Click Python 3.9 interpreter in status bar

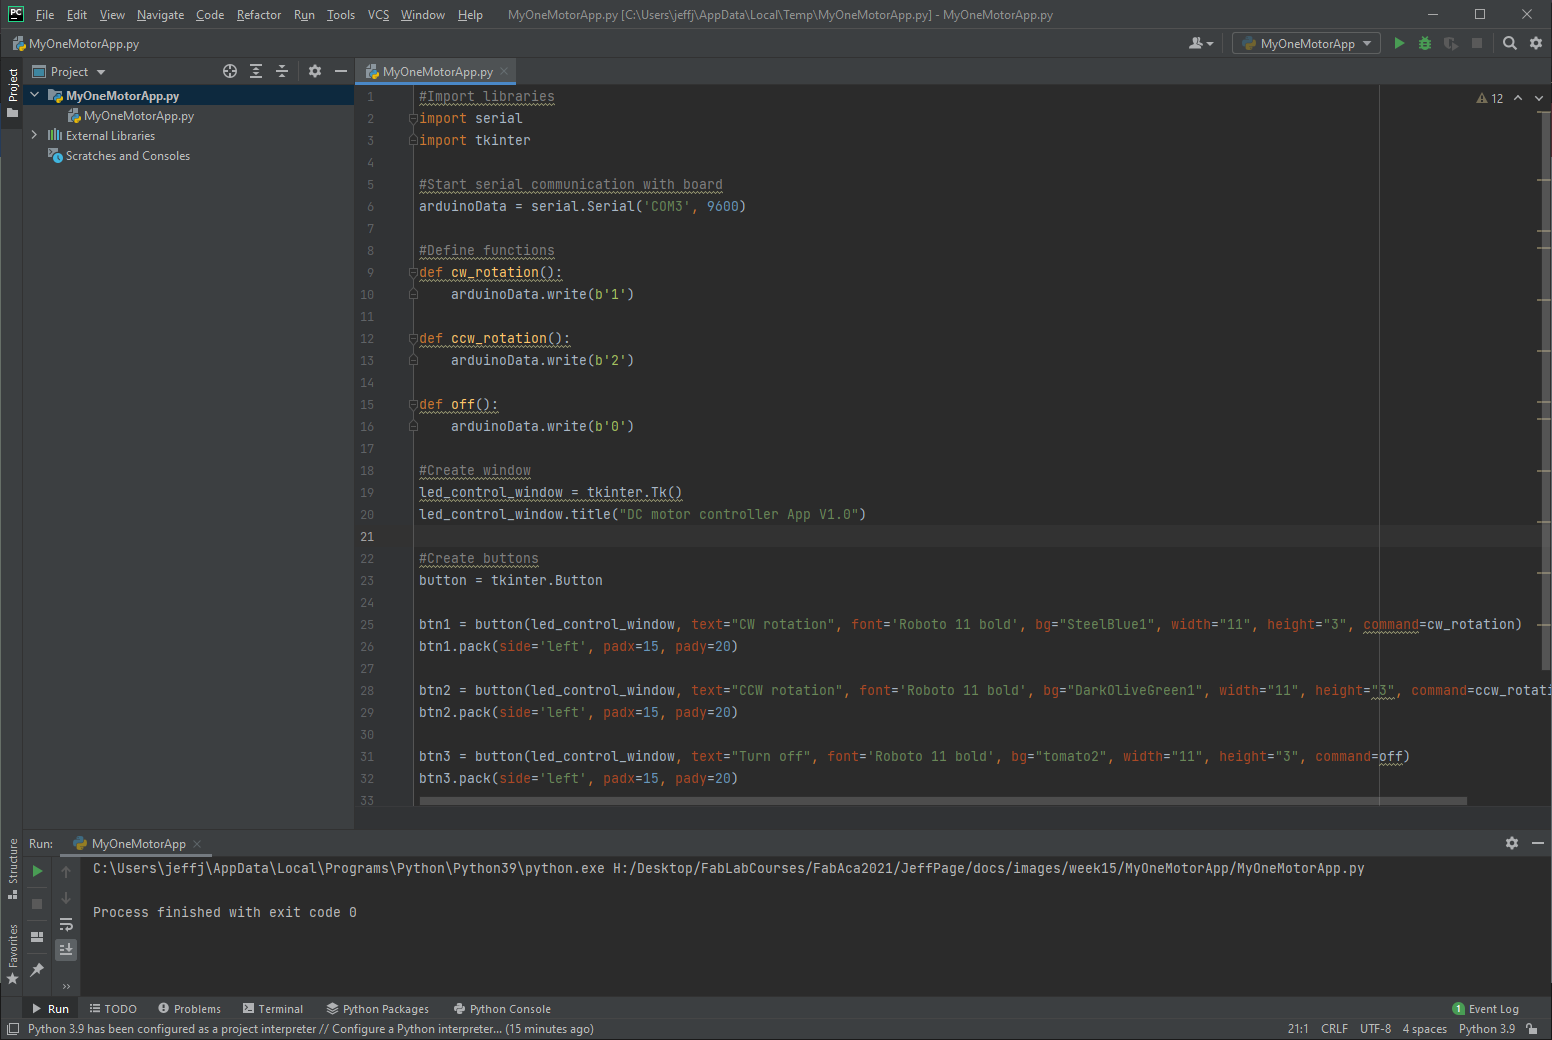click(x=1486, y=1029)
